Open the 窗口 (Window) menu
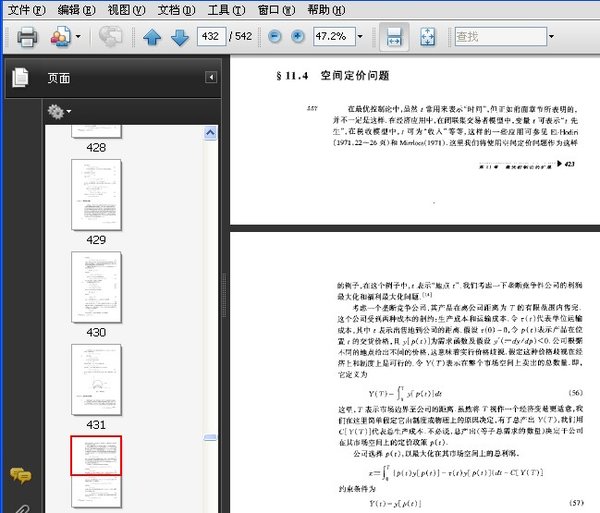Screen dimensions: 600x513 click(277, 10)
